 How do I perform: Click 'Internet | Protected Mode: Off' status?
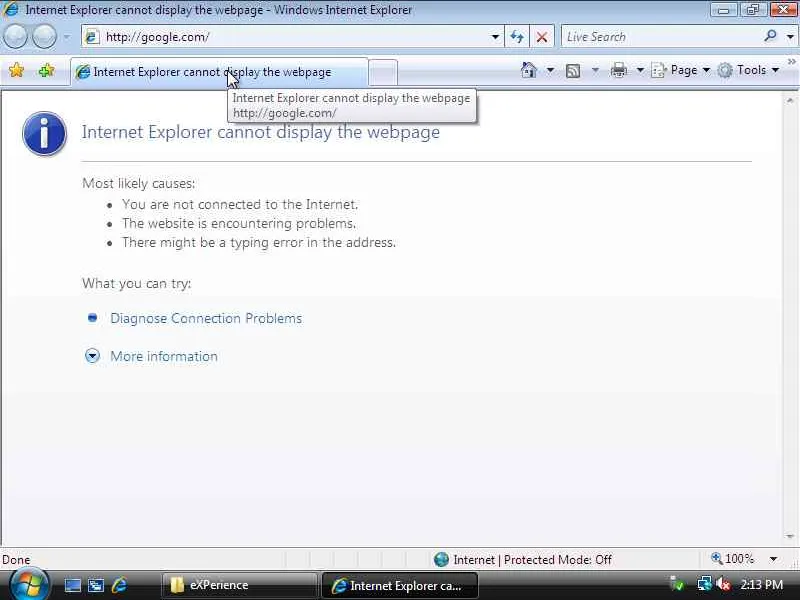coord(532,560)
